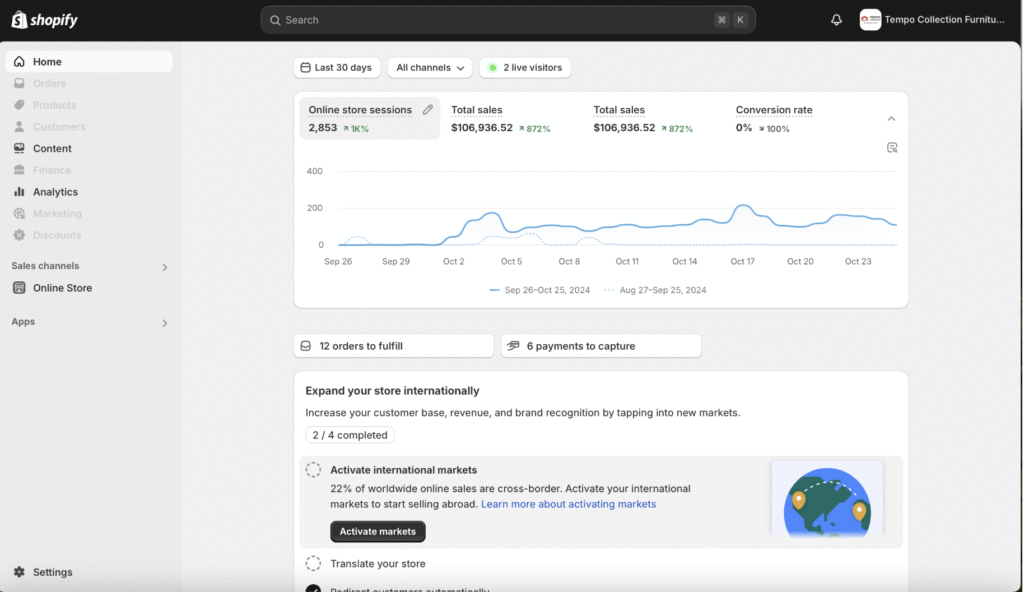Viewport: 1024px width, 592px height.
Task: Select the first Total sales metric
Action: tap(501, 118)
